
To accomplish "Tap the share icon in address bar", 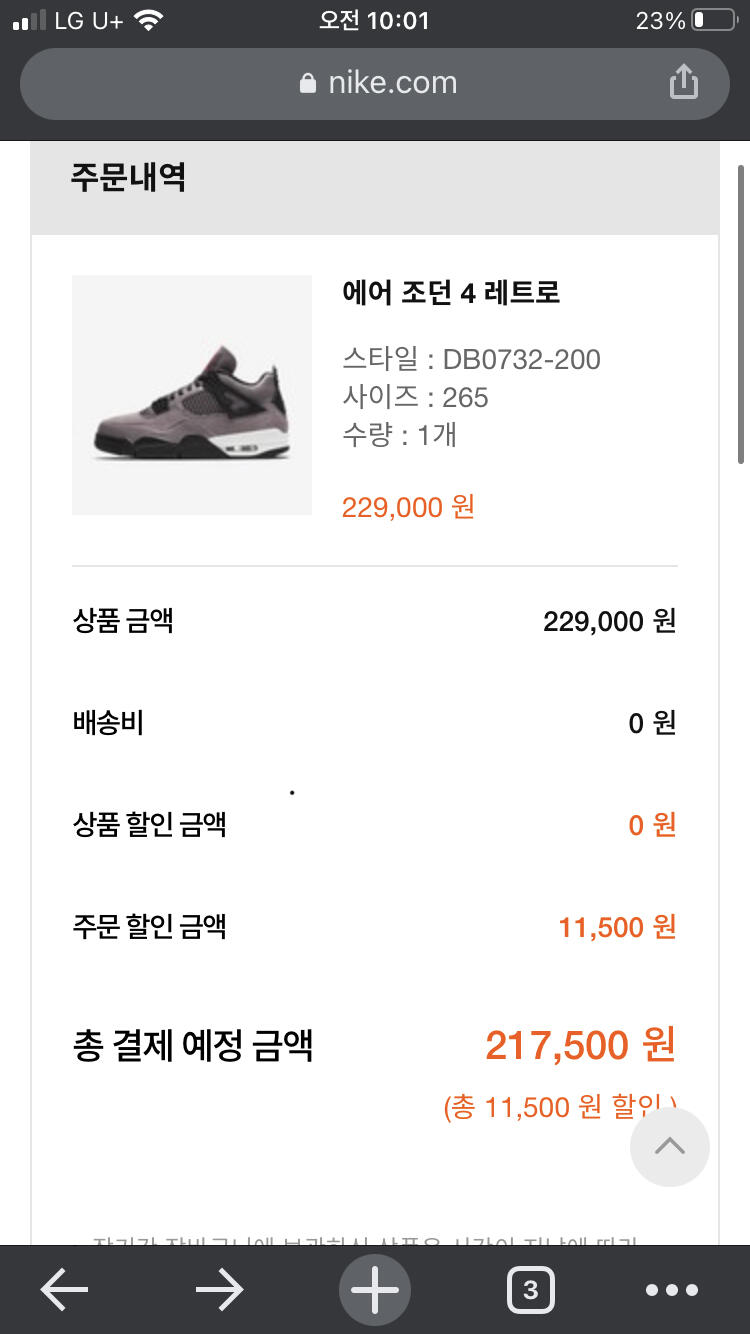I will pyautogui.click(x=683, y=82).
